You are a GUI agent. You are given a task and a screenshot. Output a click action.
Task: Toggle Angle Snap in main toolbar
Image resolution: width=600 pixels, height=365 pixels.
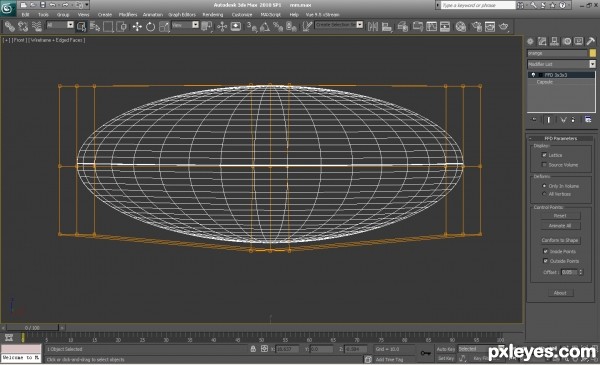(264, 26)
